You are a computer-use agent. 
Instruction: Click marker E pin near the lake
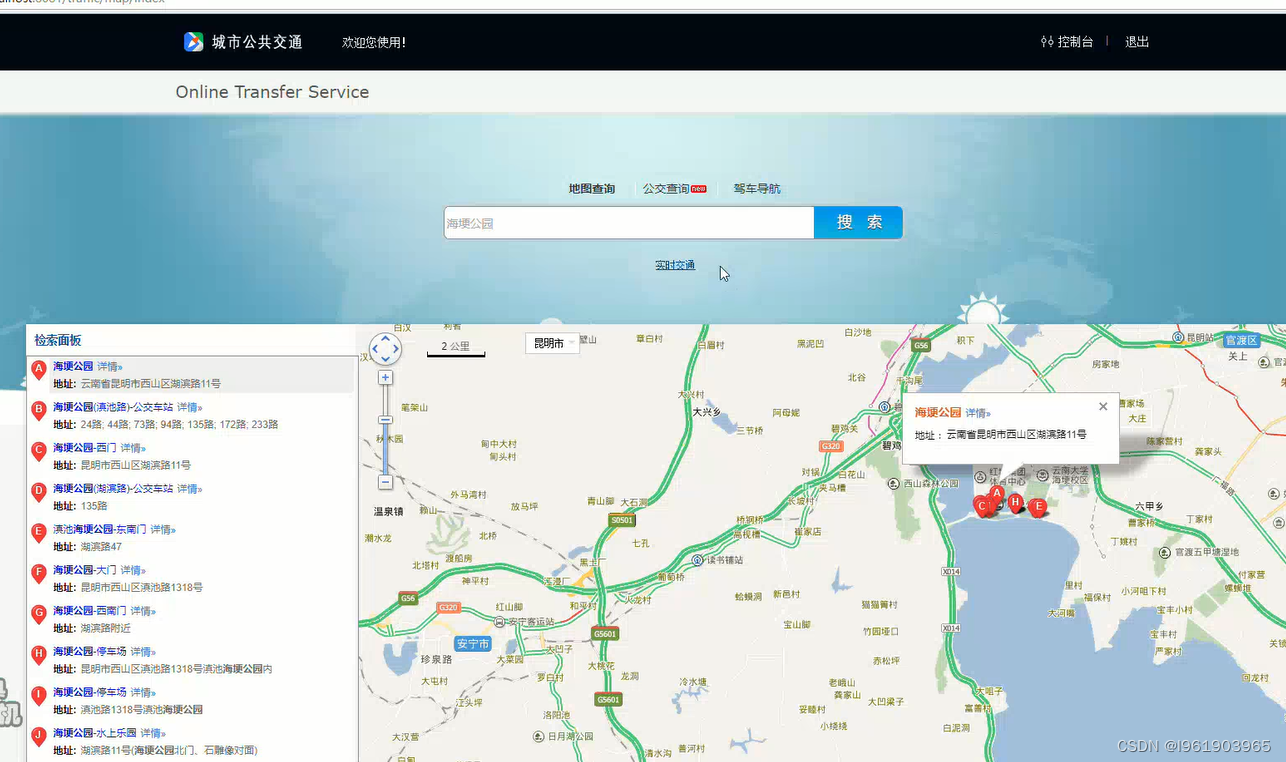1039,505
